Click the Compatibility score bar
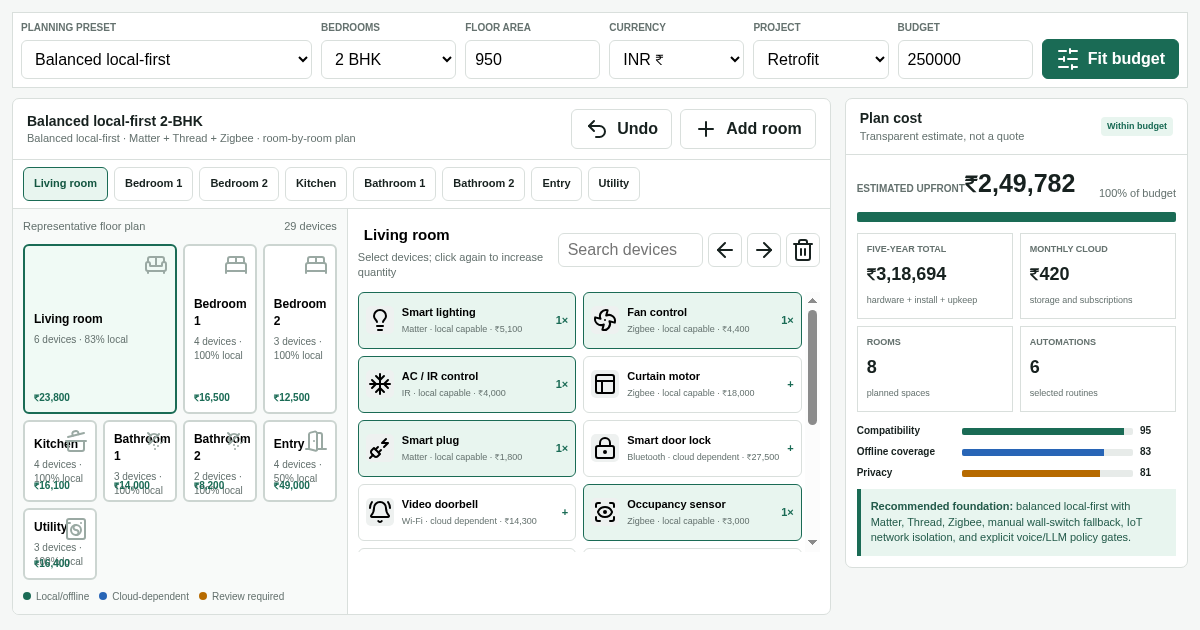Screen dimensions: 1200x630 tap(1047, 431)
